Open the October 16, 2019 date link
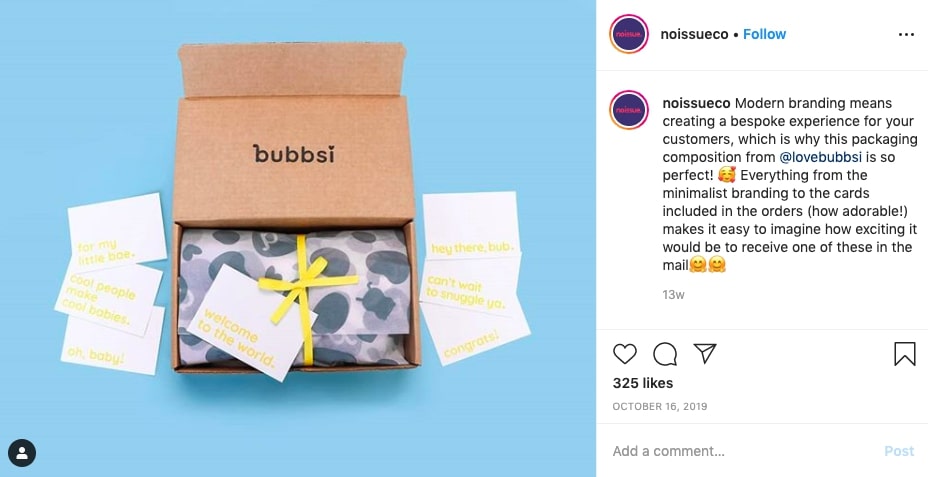Image resolution: width=928 pixels, height=477 pixels. 659,407
